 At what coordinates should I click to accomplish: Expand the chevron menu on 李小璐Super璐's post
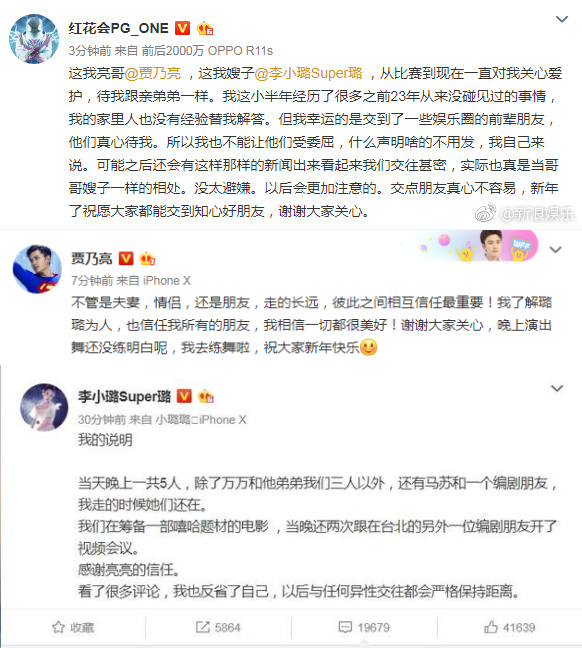557,388
